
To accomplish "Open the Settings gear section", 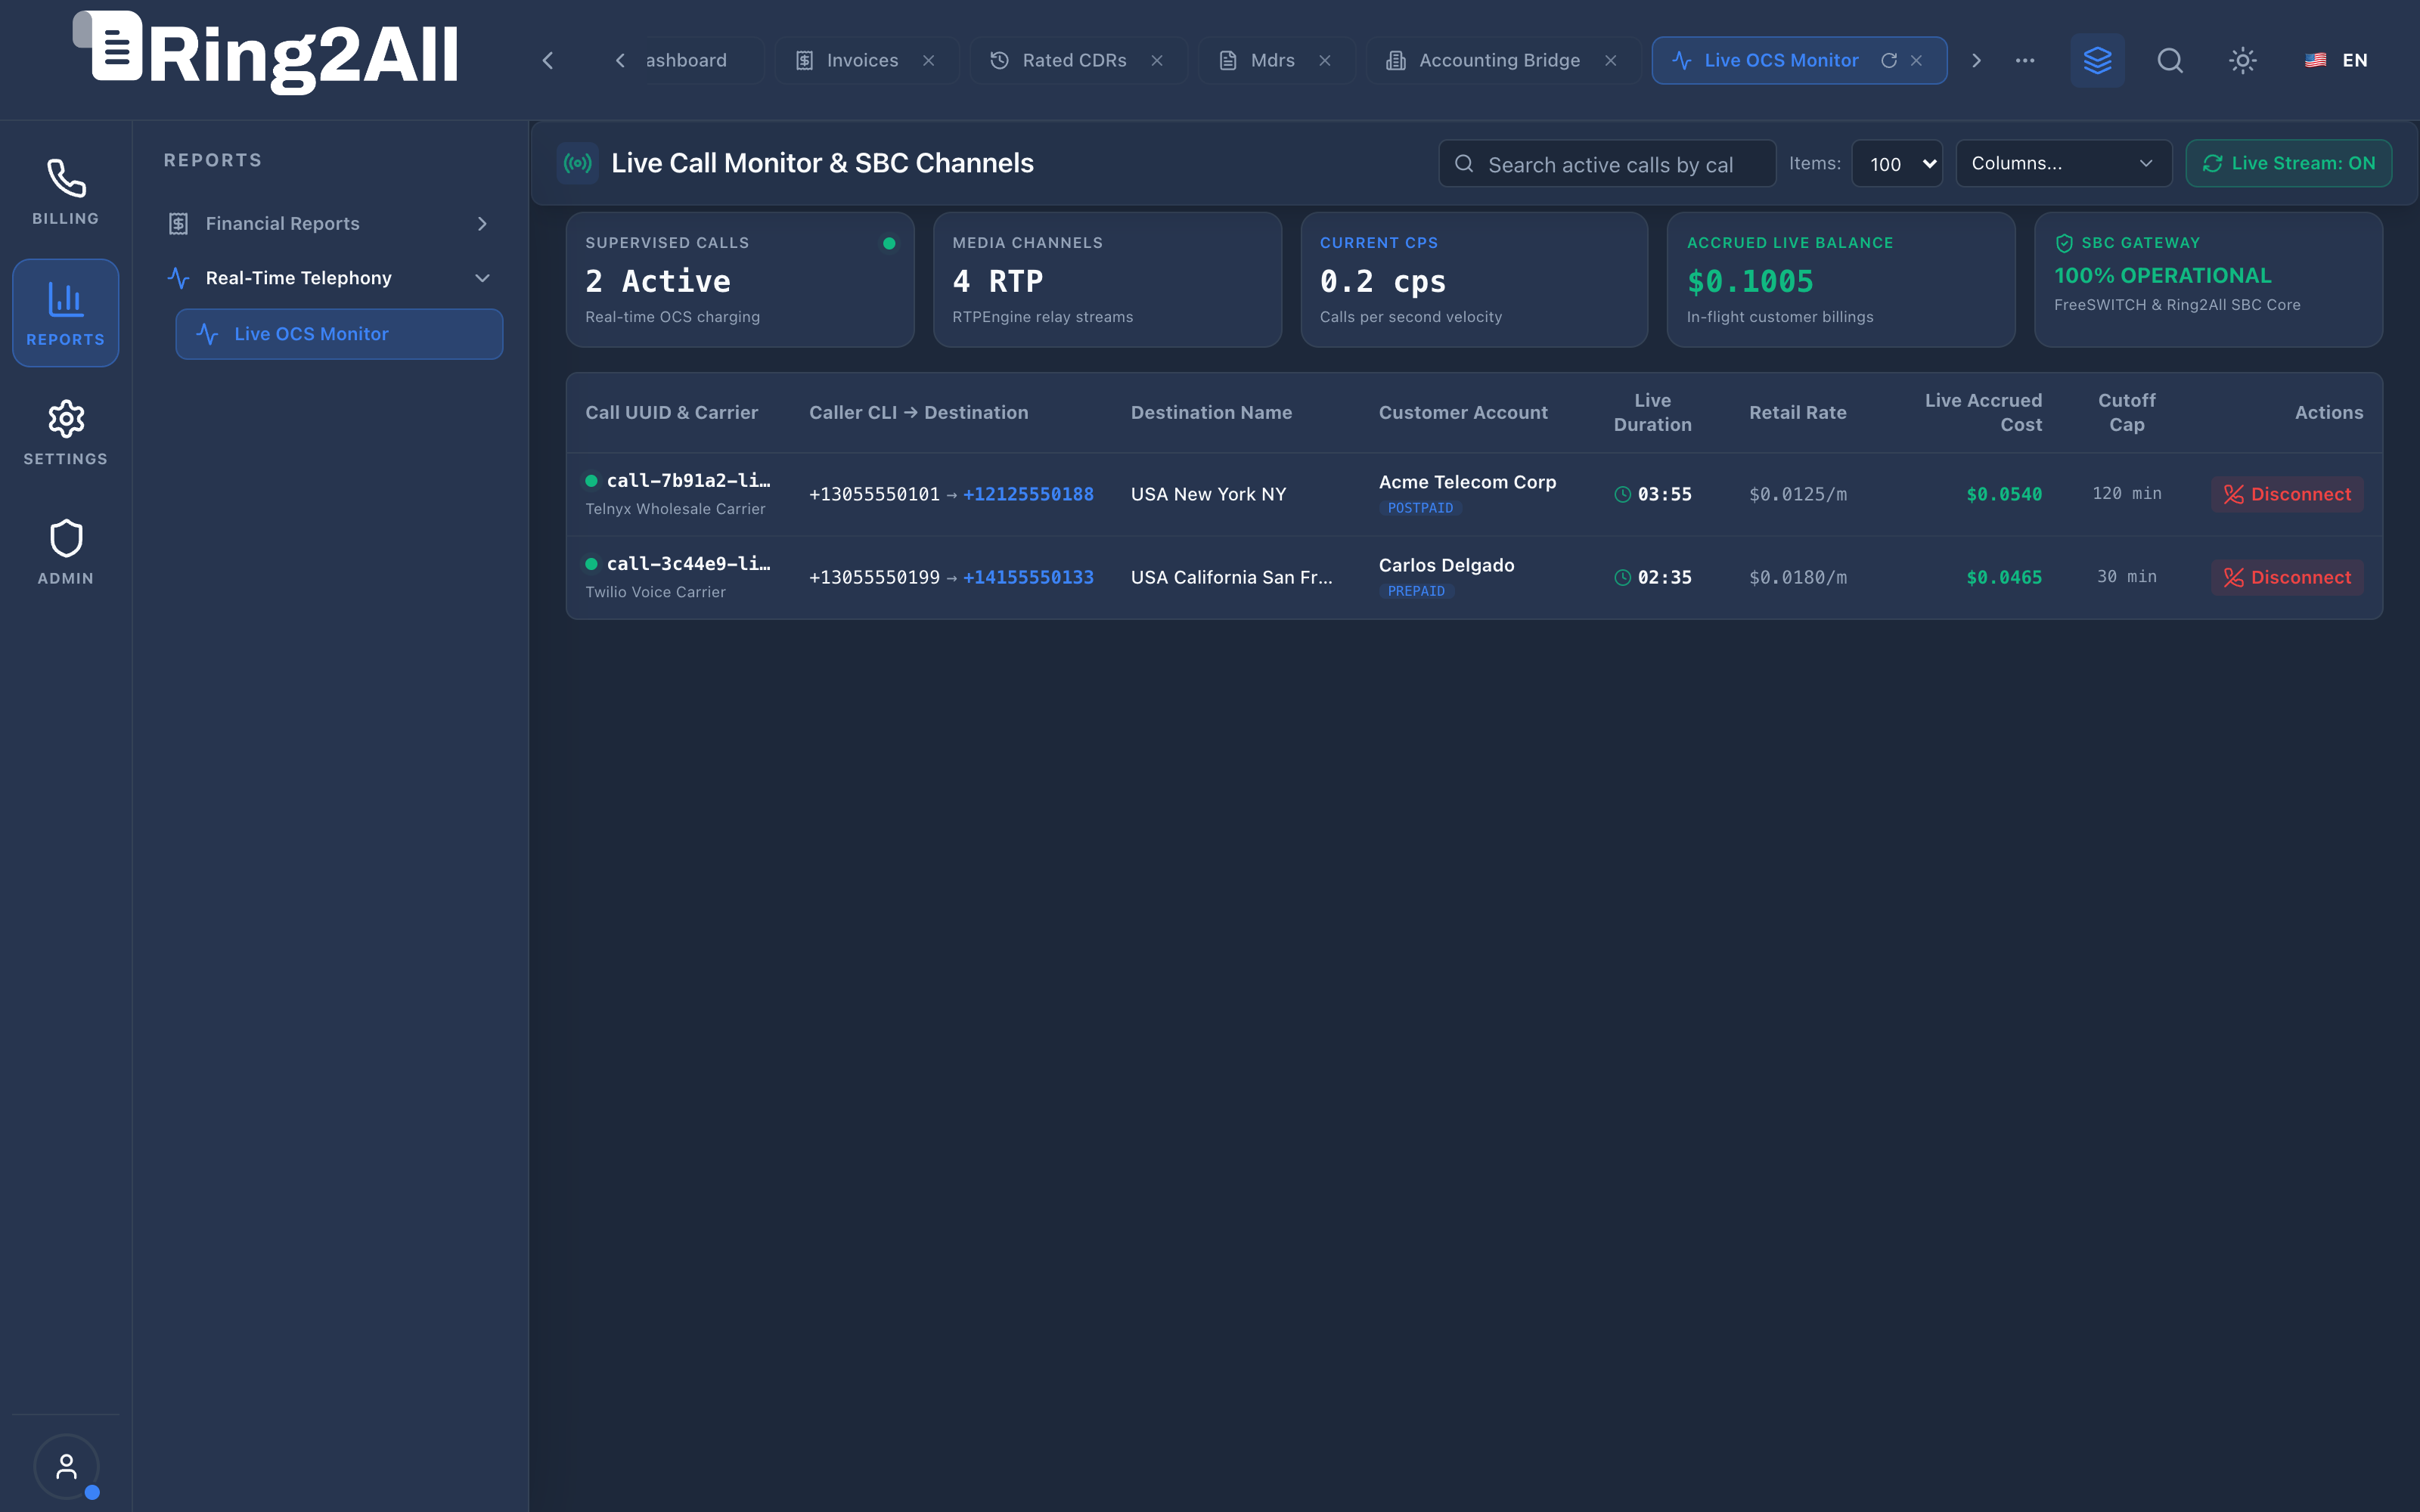I will (65, 433).
